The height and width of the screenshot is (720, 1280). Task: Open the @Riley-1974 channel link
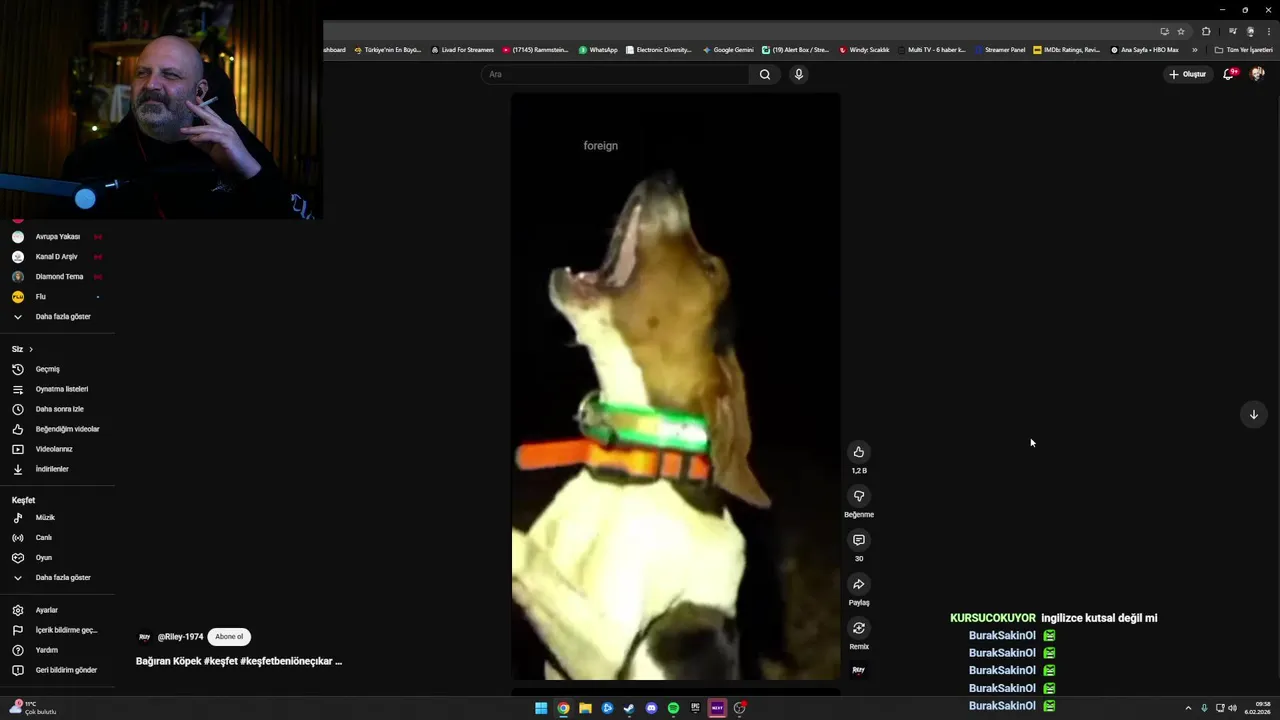180,637
